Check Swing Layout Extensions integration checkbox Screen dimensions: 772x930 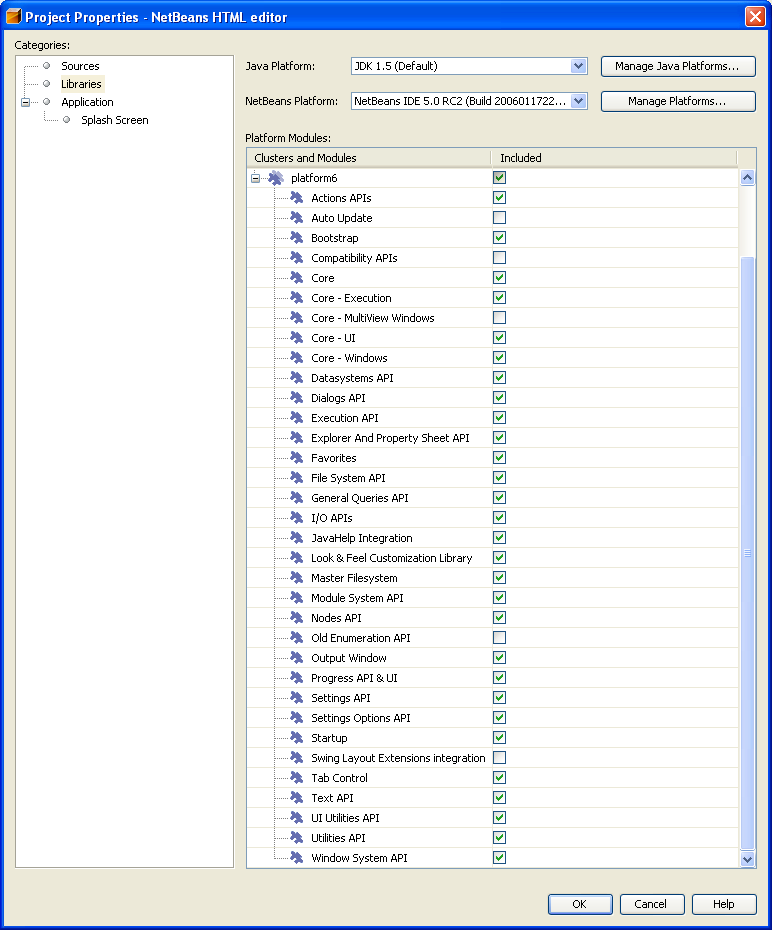pos(499,758)
